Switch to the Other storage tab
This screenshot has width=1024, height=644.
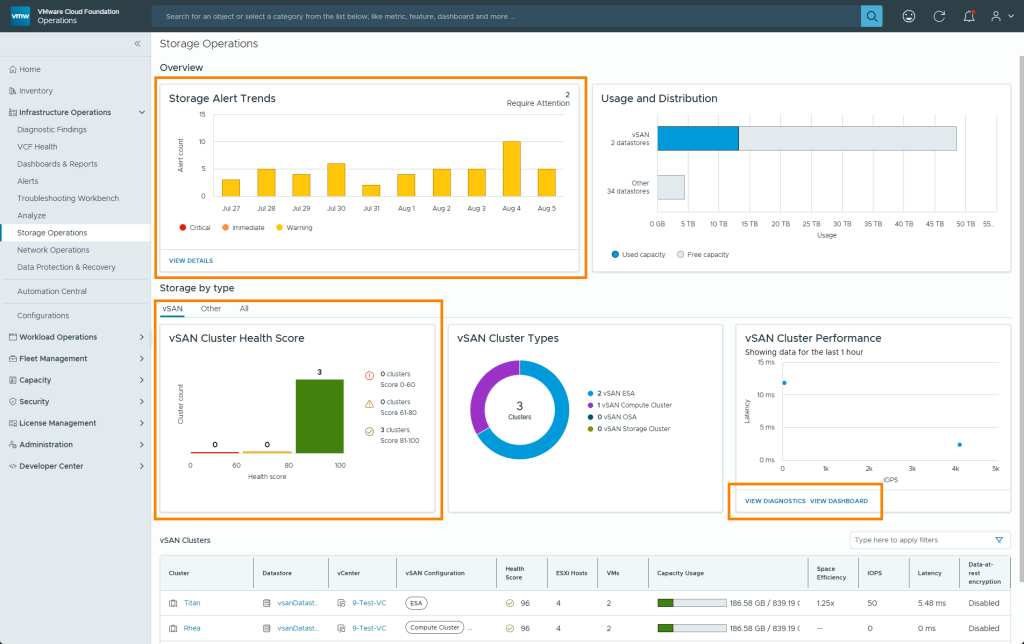(x=211, y=309)
